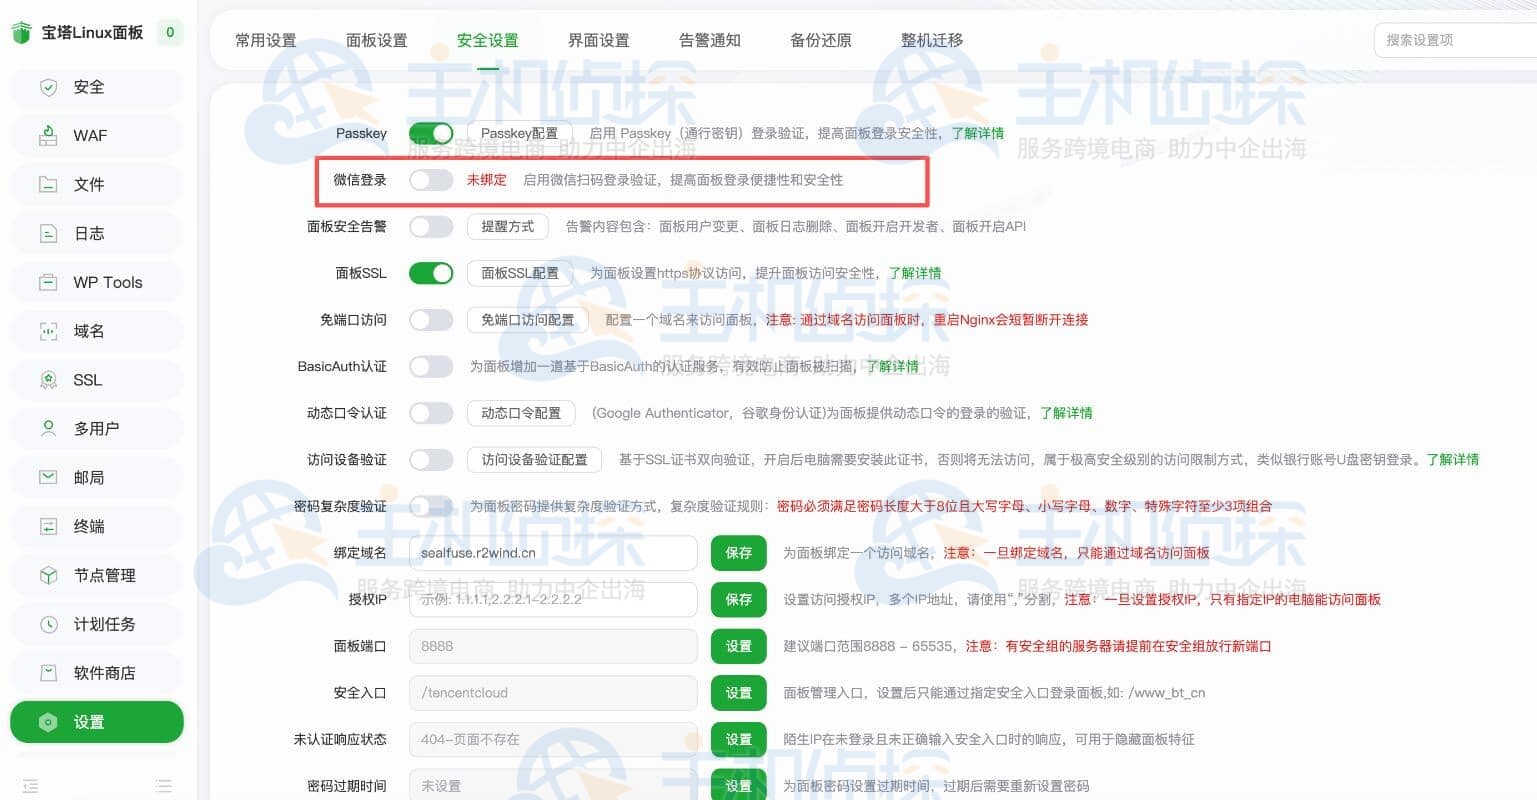Open the 软件商店 app store
This screenshot has width=1537, height=800.
96,672
